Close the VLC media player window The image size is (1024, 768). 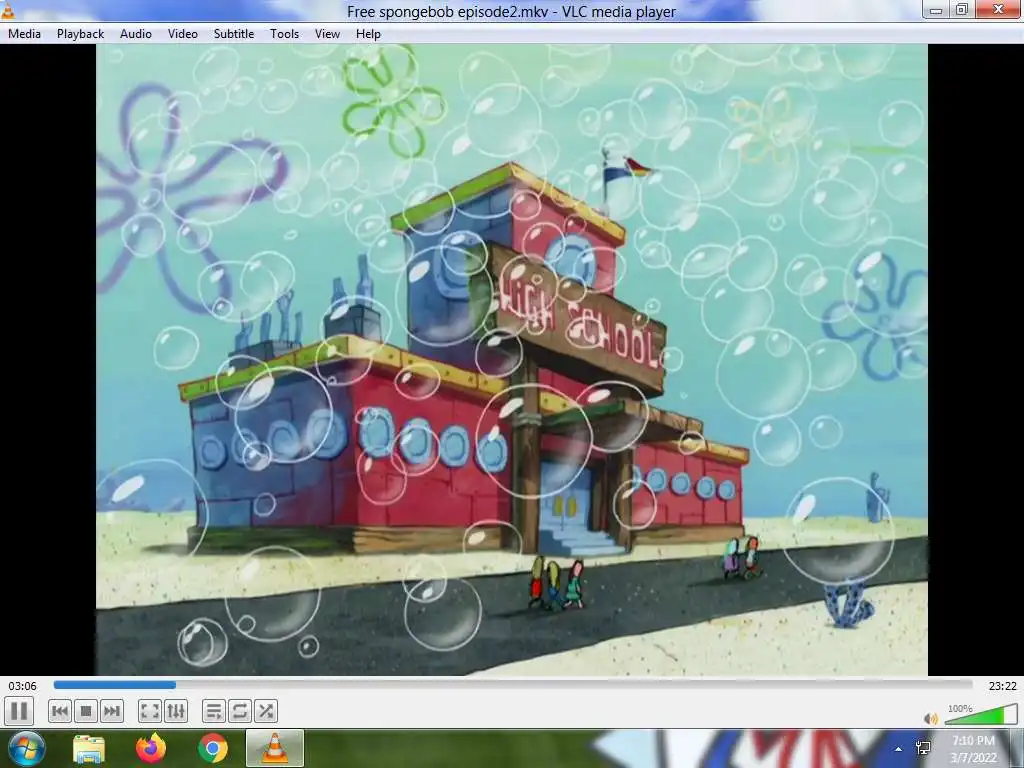[x=999, y=9]
